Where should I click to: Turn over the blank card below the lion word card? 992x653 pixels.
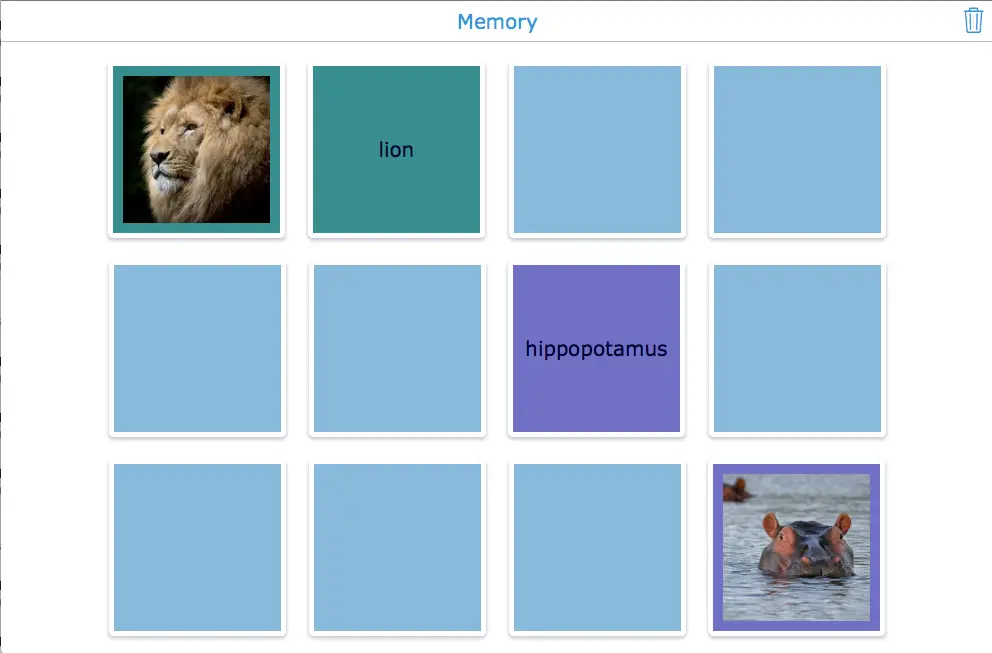[x=397, y=349]
